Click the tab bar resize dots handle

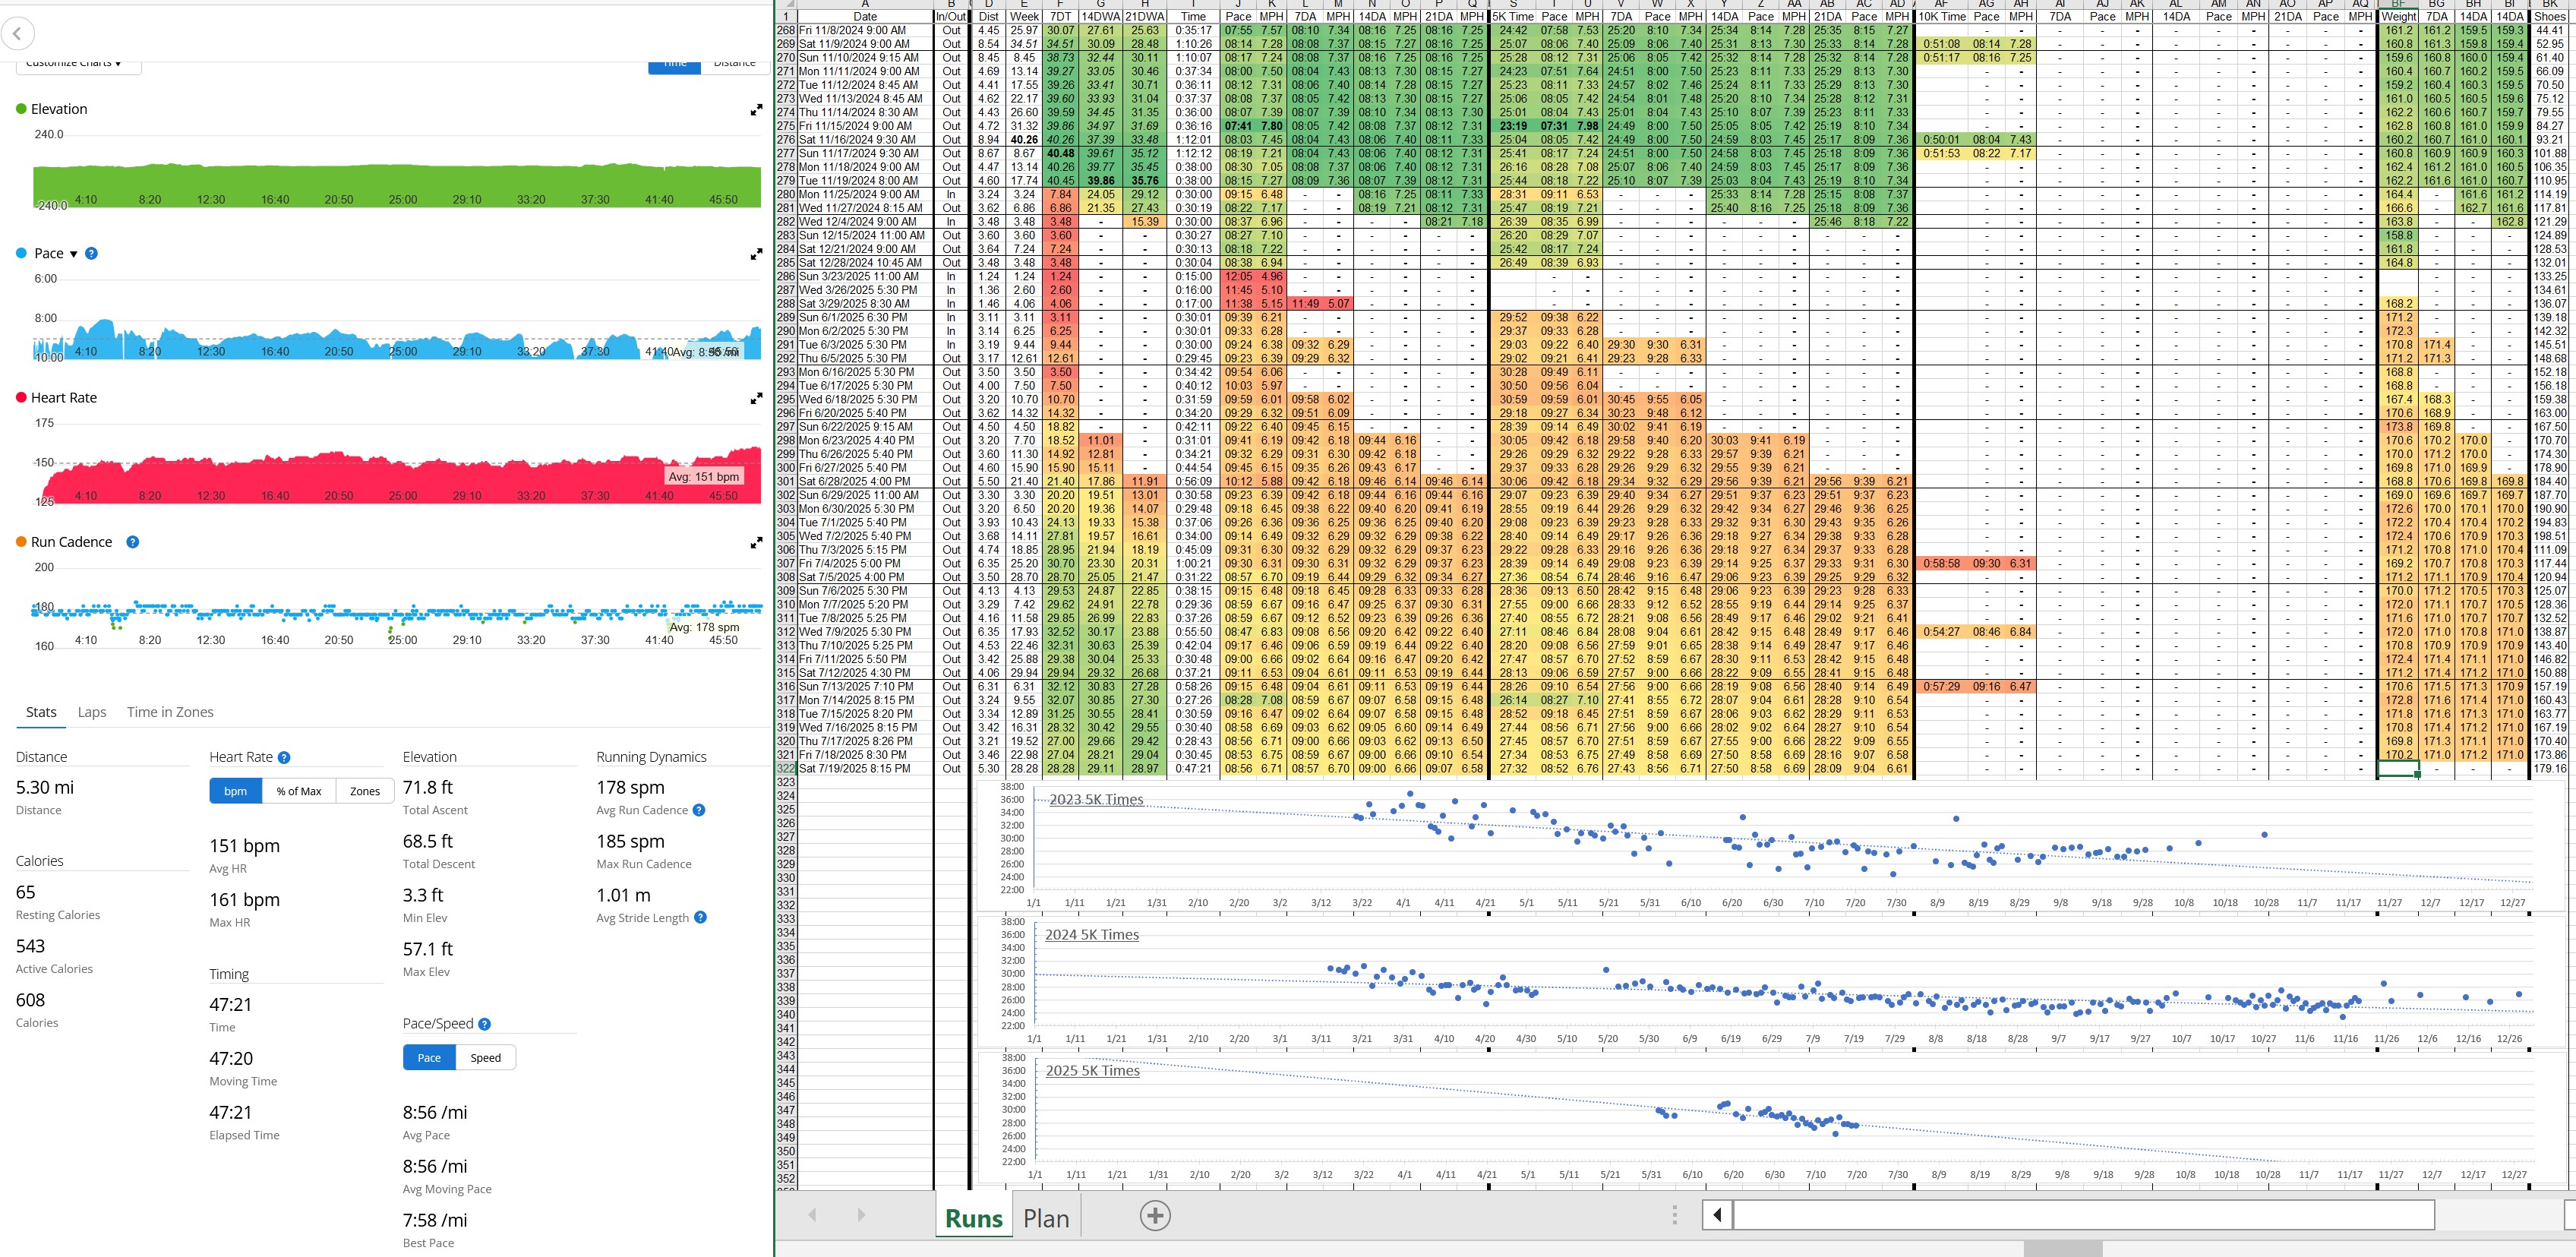(1674, 1215)
